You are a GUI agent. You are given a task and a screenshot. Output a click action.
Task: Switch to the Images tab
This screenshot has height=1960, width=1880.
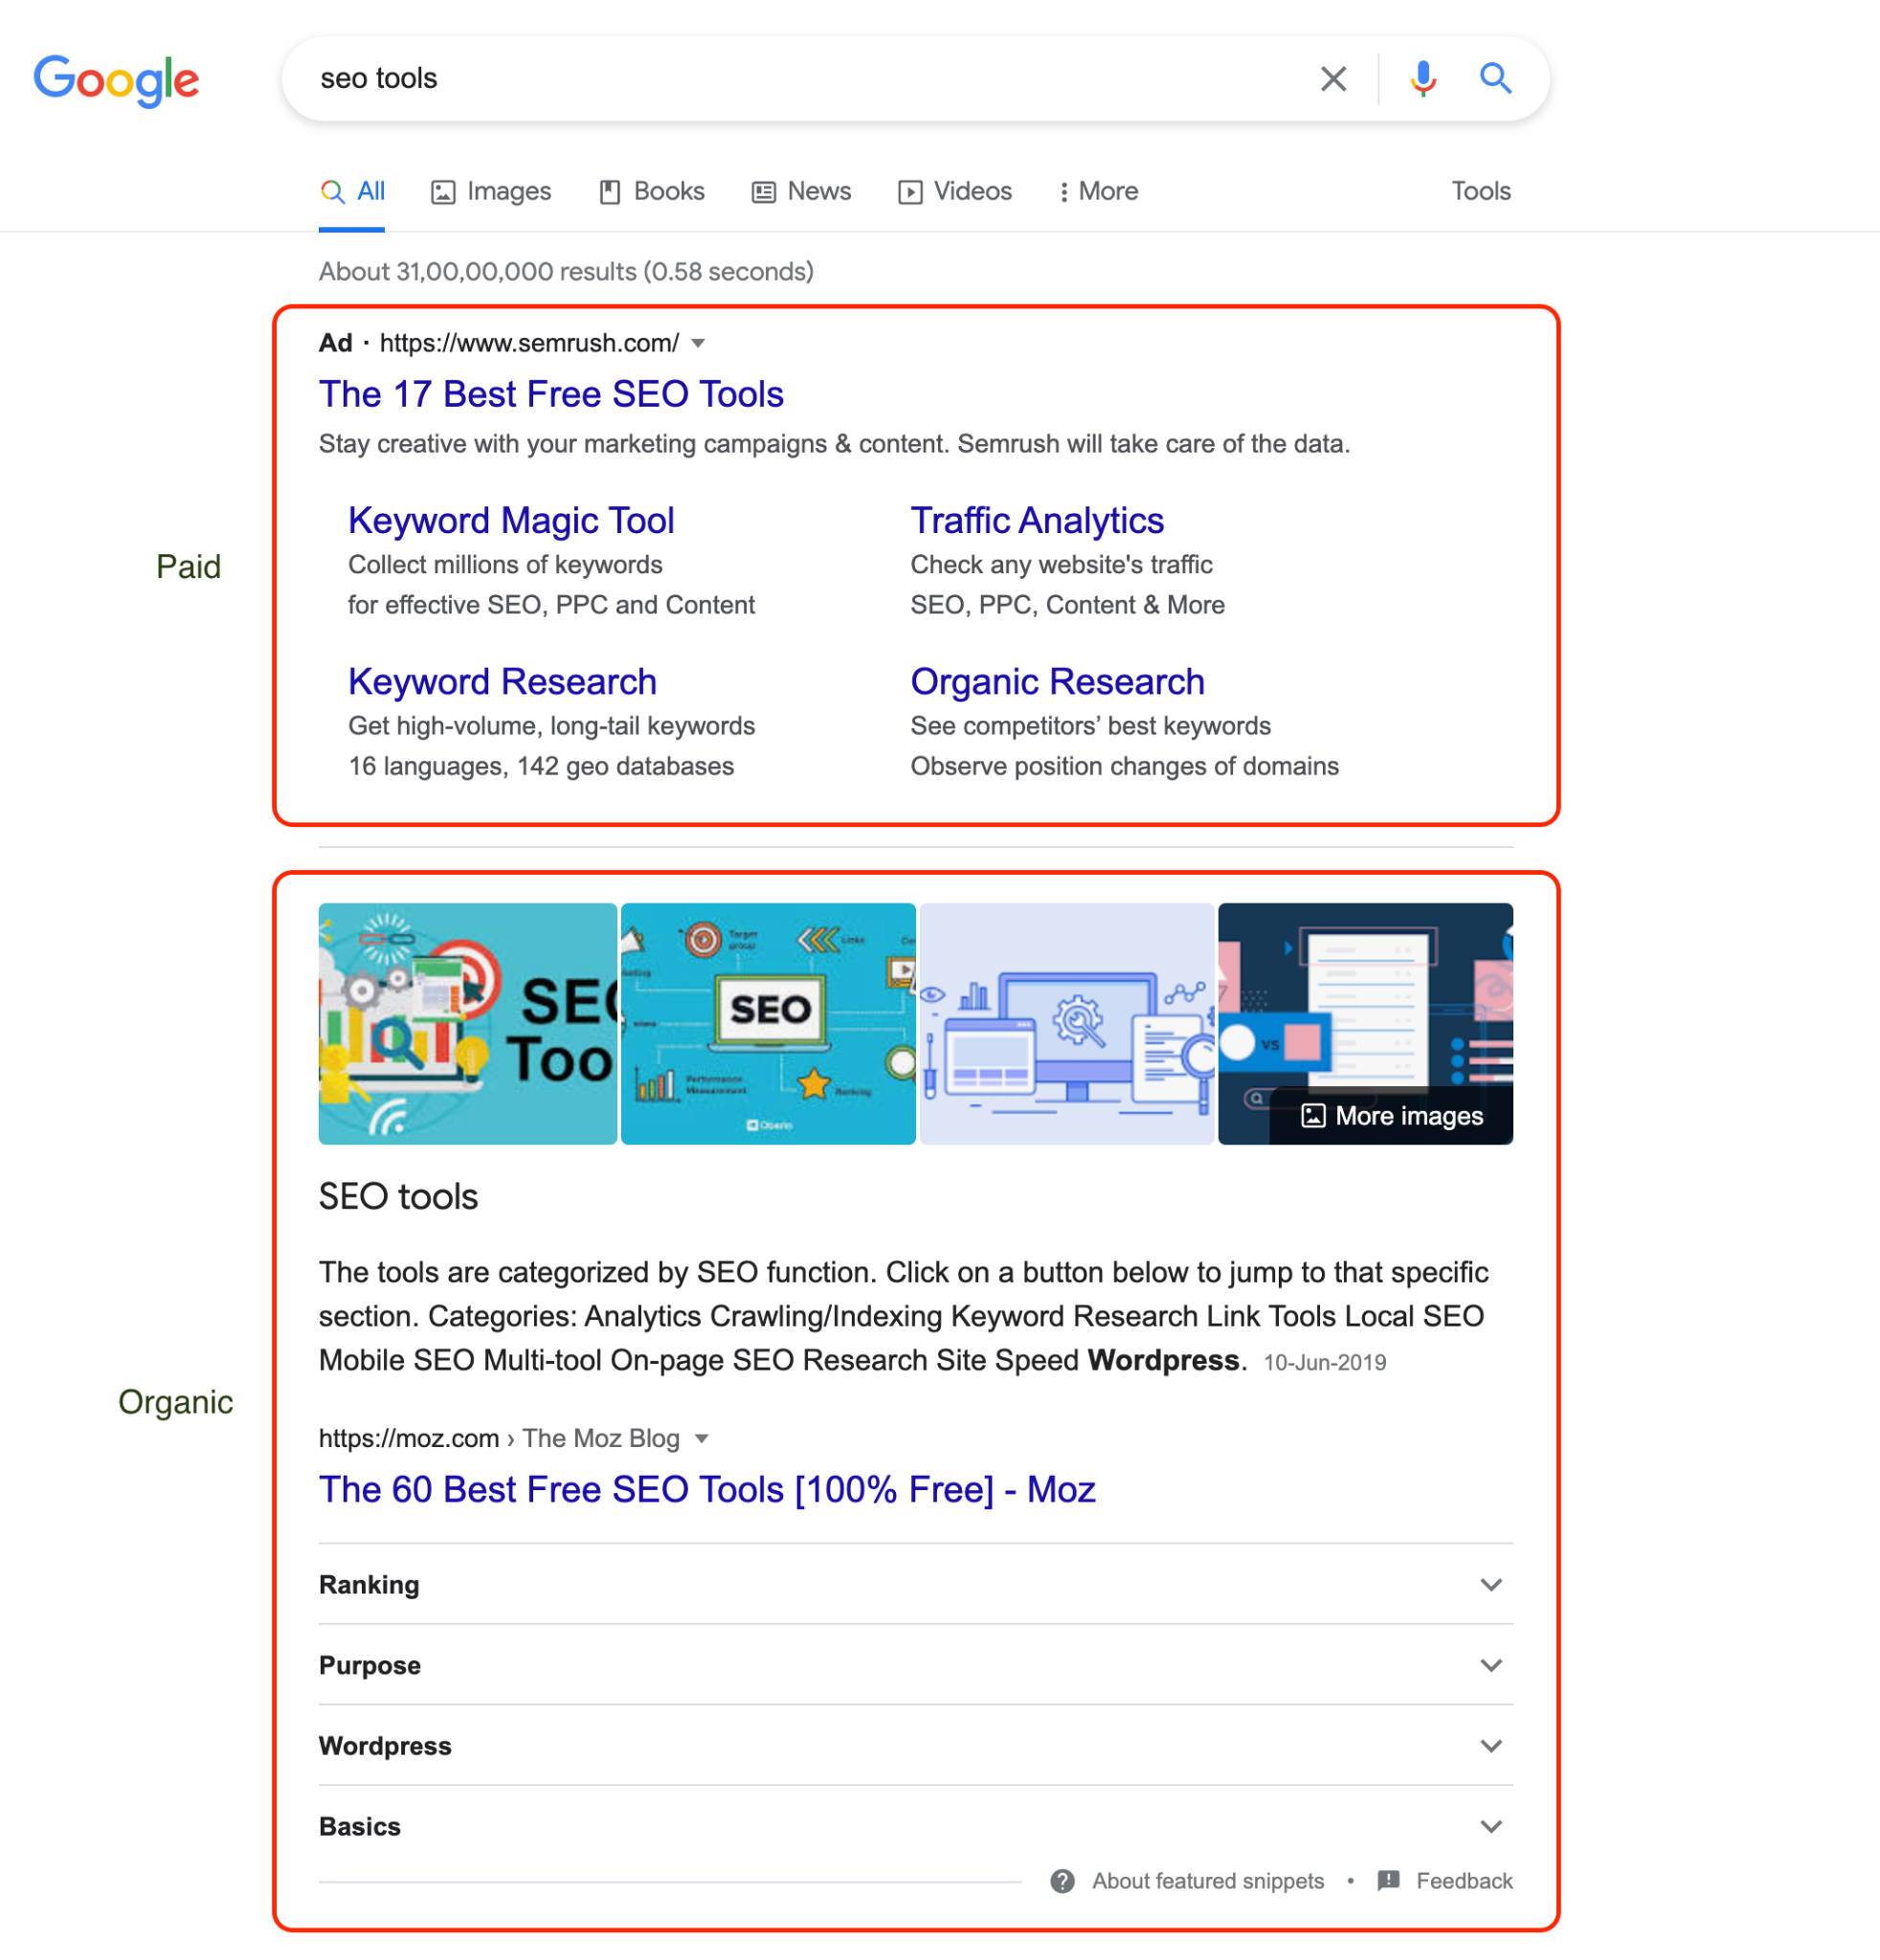(x=491, y=191)
